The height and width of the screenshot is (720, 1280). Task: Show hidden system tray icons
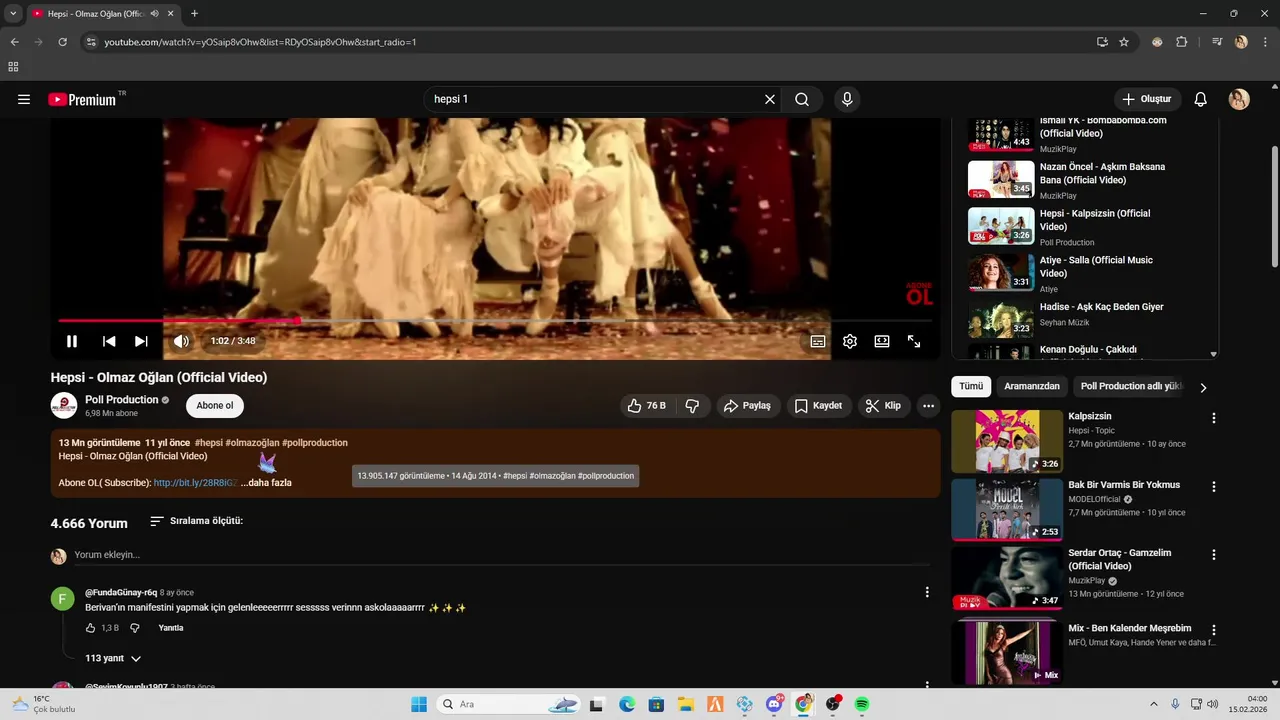tap(1154, 704)
